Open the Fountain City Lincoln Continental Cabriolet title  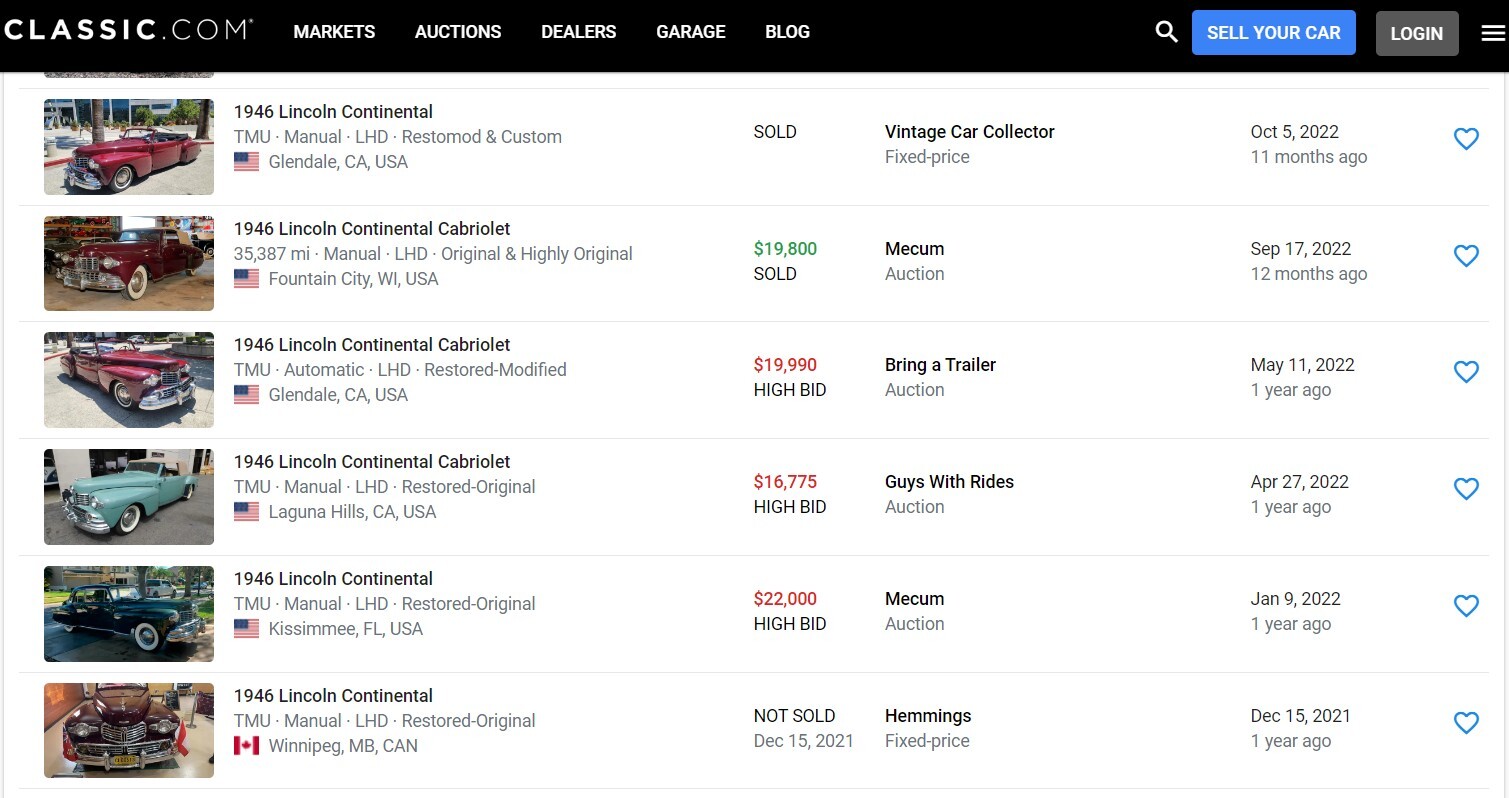(x=372, y=228)
